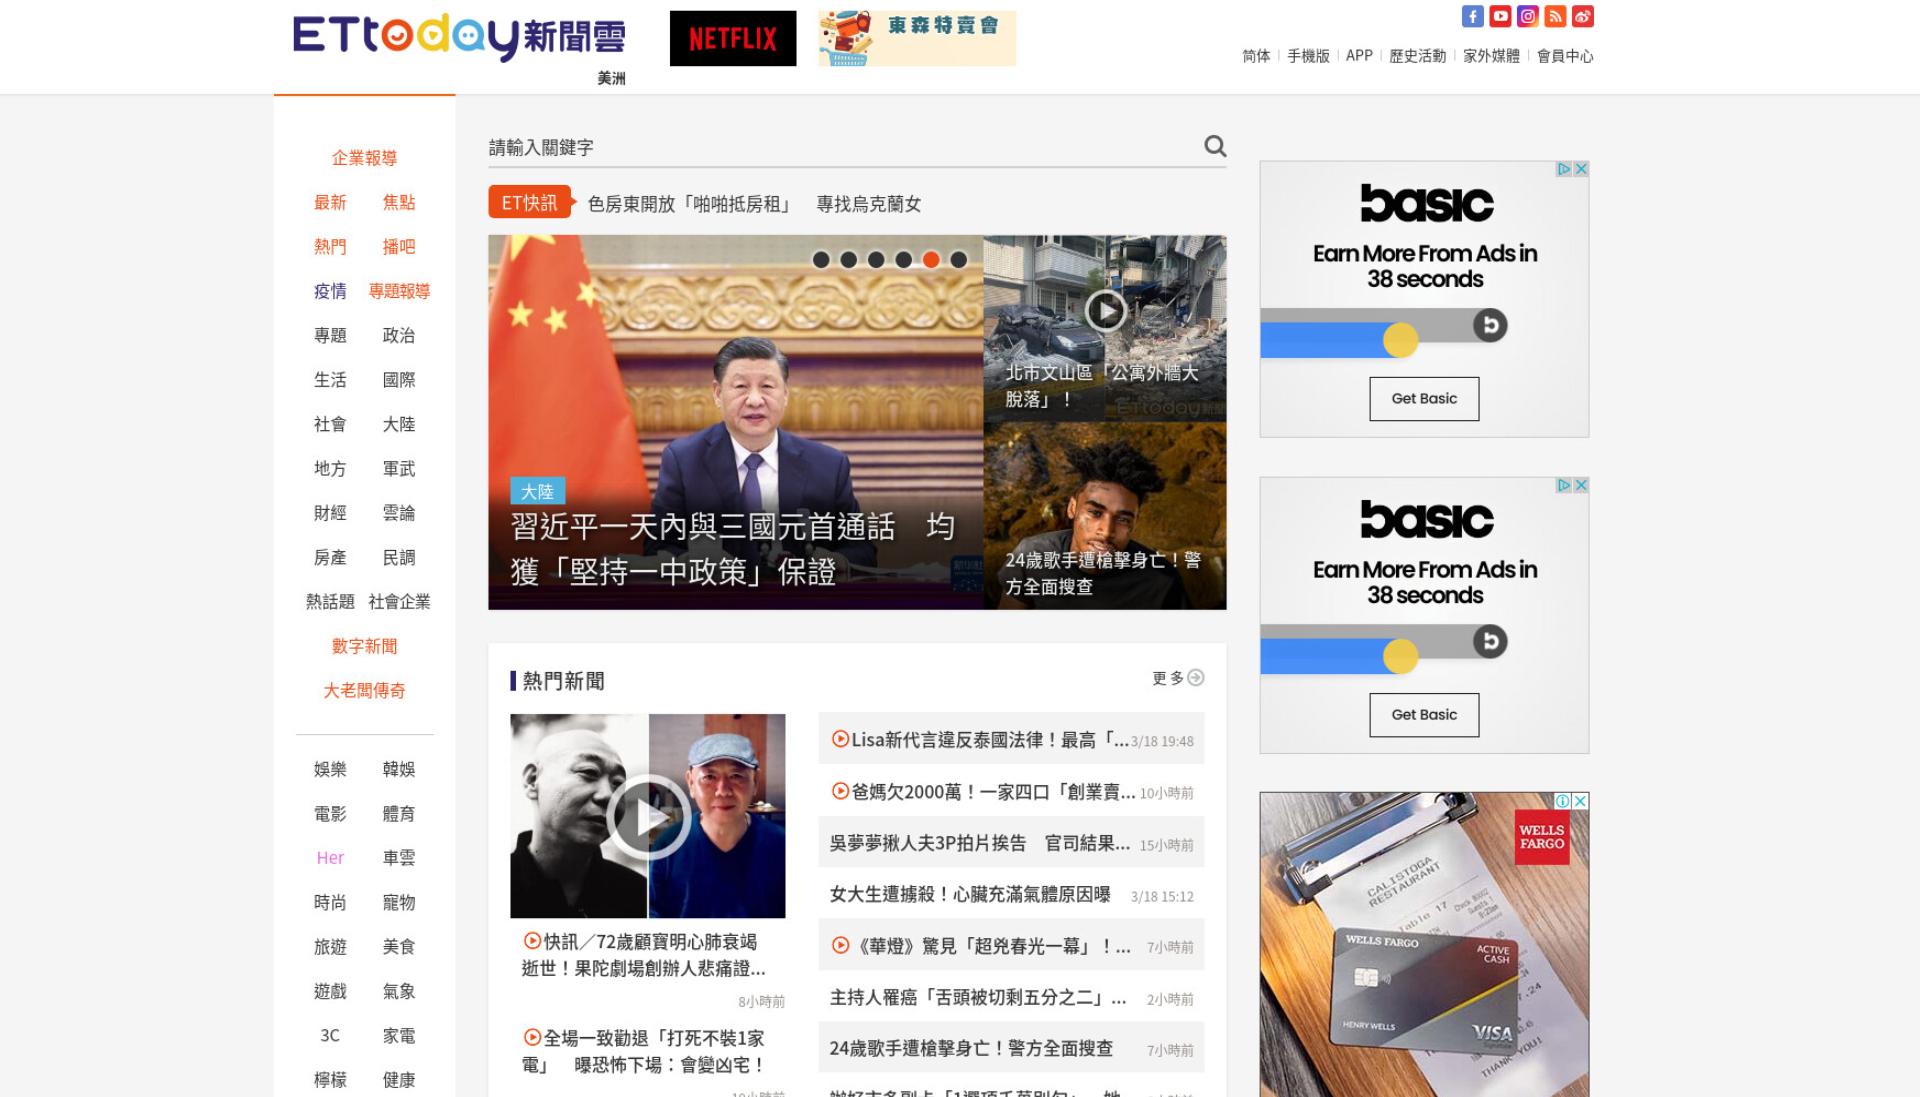Select the third carousel dot

point(876,260)
